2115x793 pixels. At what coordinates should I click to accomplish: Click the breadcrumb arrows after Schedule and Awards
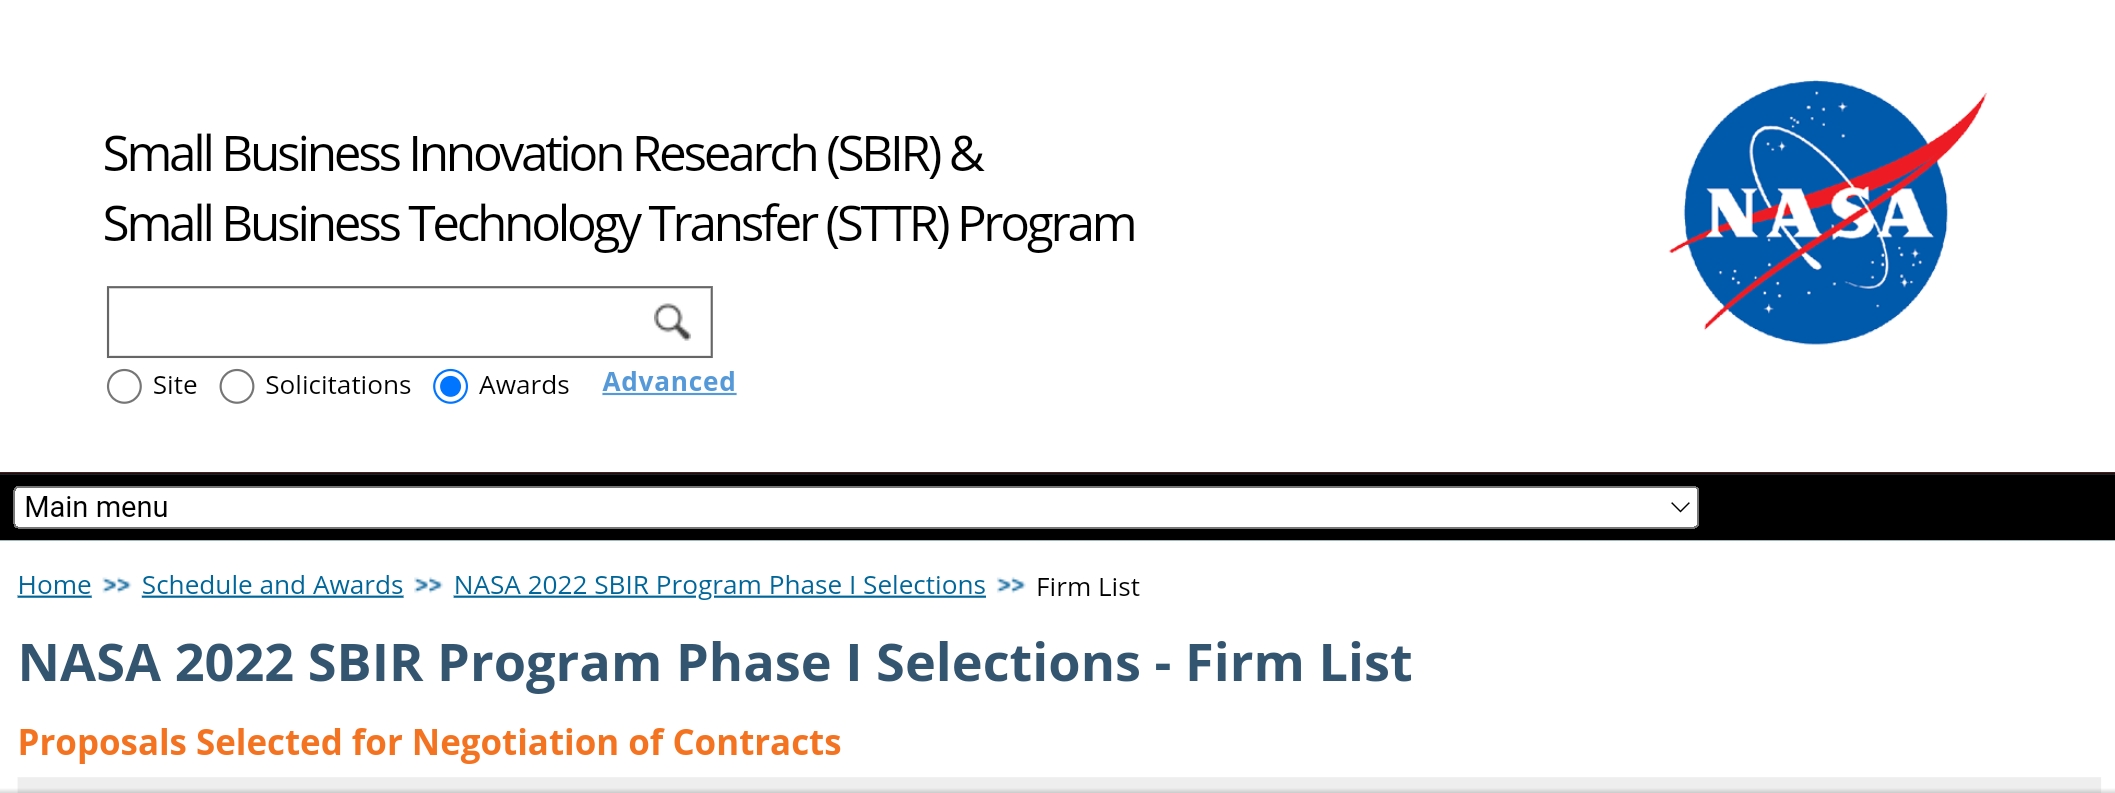(x=428, y=586)
